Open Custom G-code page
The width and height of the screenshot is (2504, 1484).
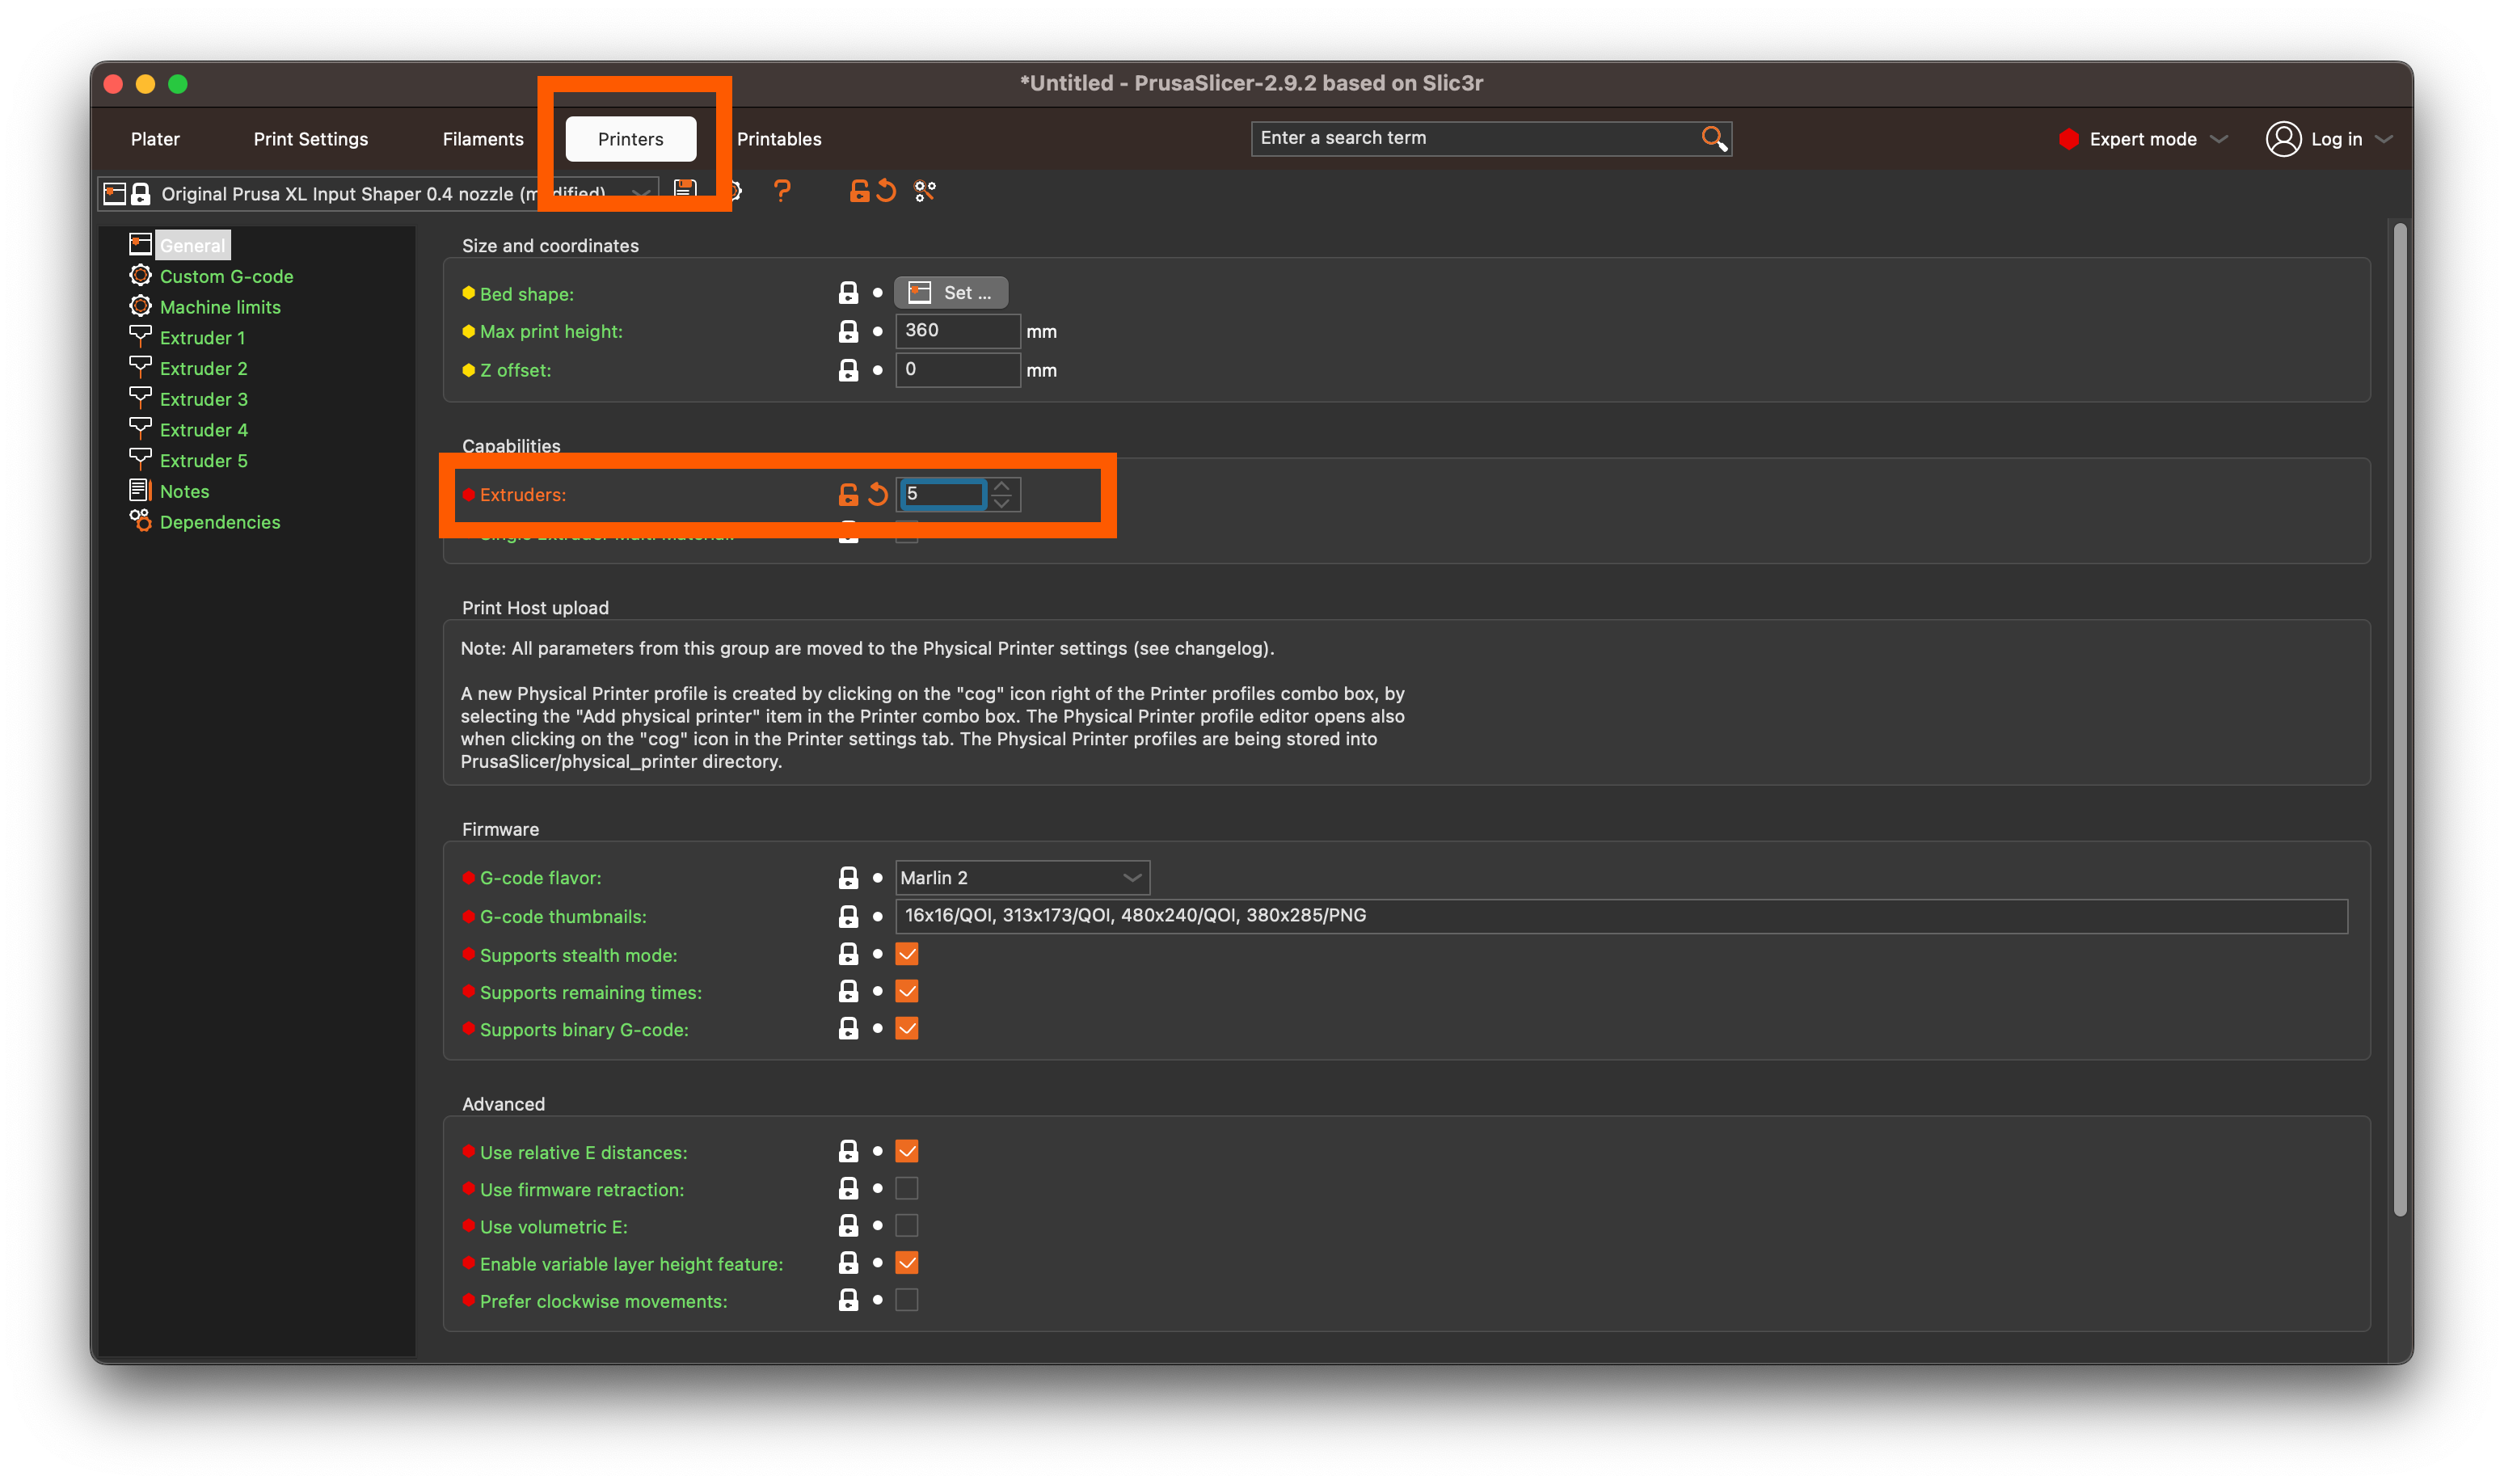[226, 276]
